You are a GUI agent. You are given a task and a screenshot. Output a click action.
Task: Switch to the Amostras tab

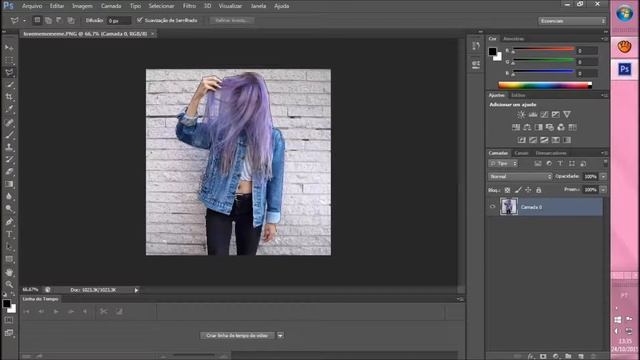[x=513, y=39]
